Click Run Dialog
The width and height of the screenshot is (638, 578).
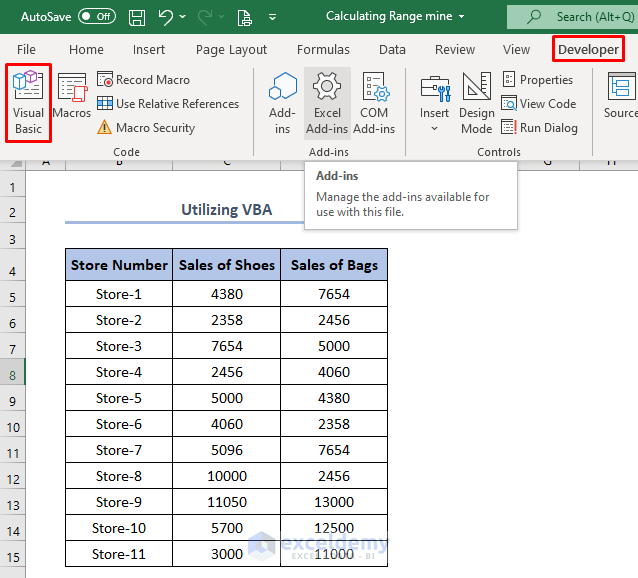(x=540, y=128)
